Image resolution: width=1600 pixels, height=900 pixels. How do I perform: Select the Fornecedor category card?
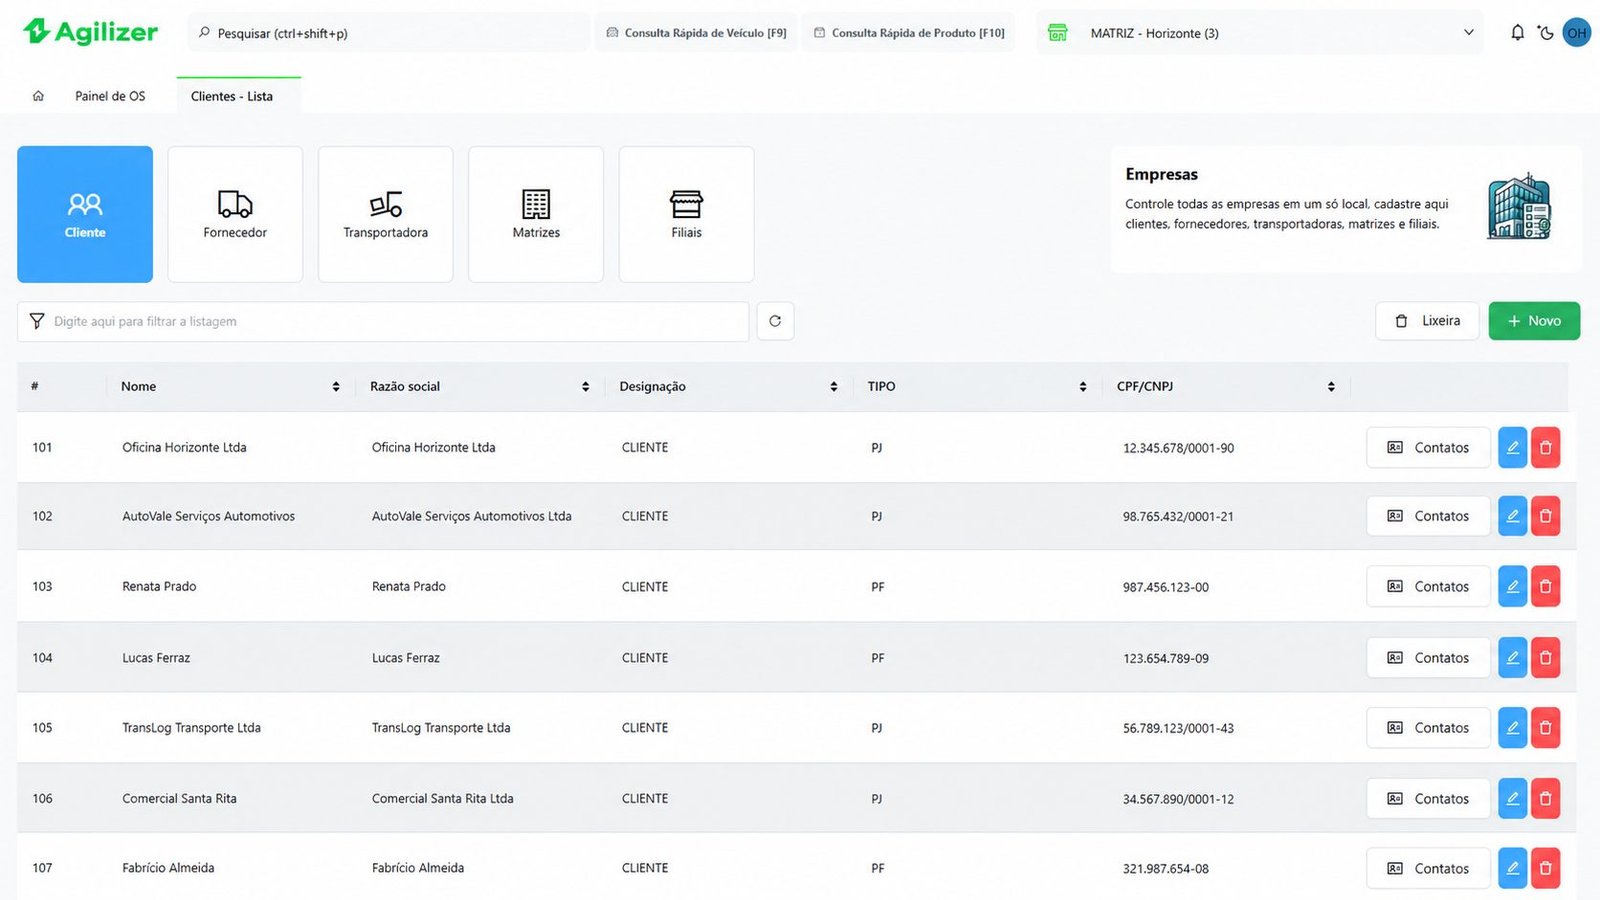[235, 214]
